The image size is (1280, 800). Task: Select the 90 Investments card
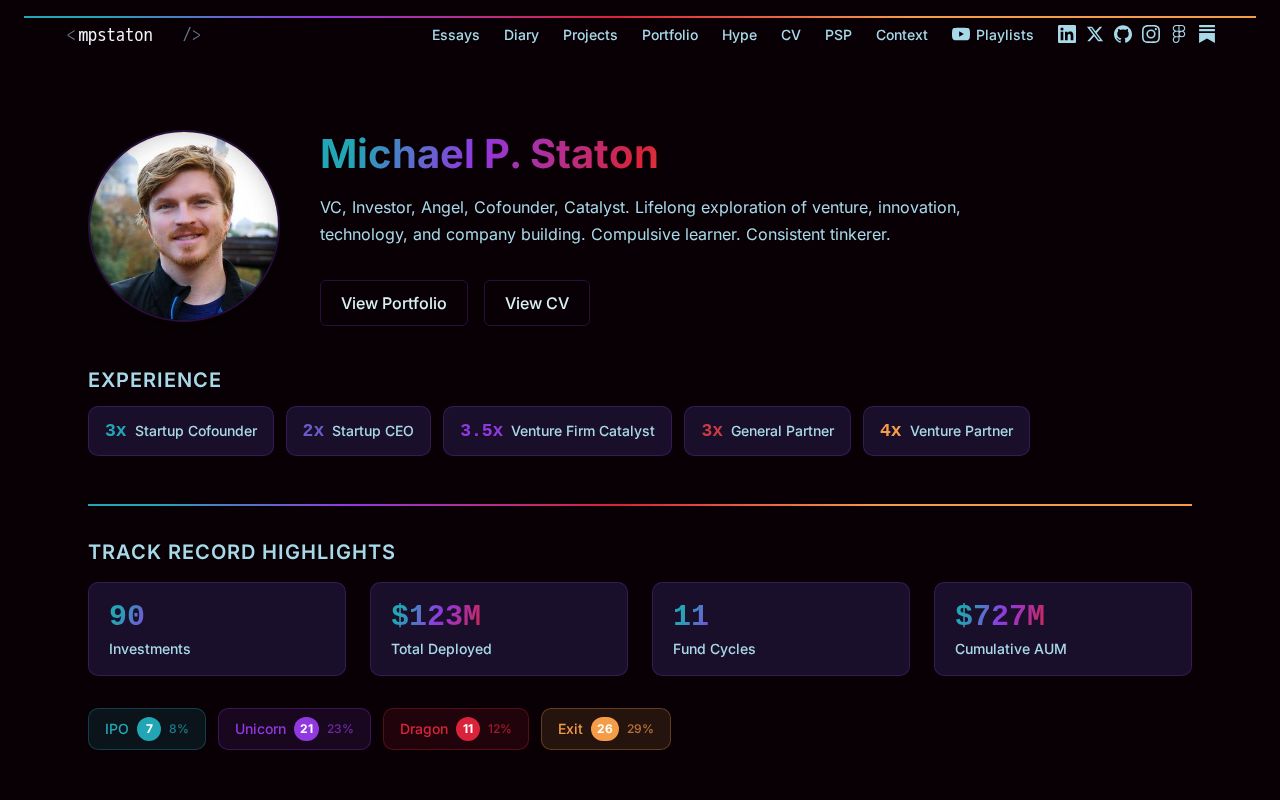click(217, 629)
